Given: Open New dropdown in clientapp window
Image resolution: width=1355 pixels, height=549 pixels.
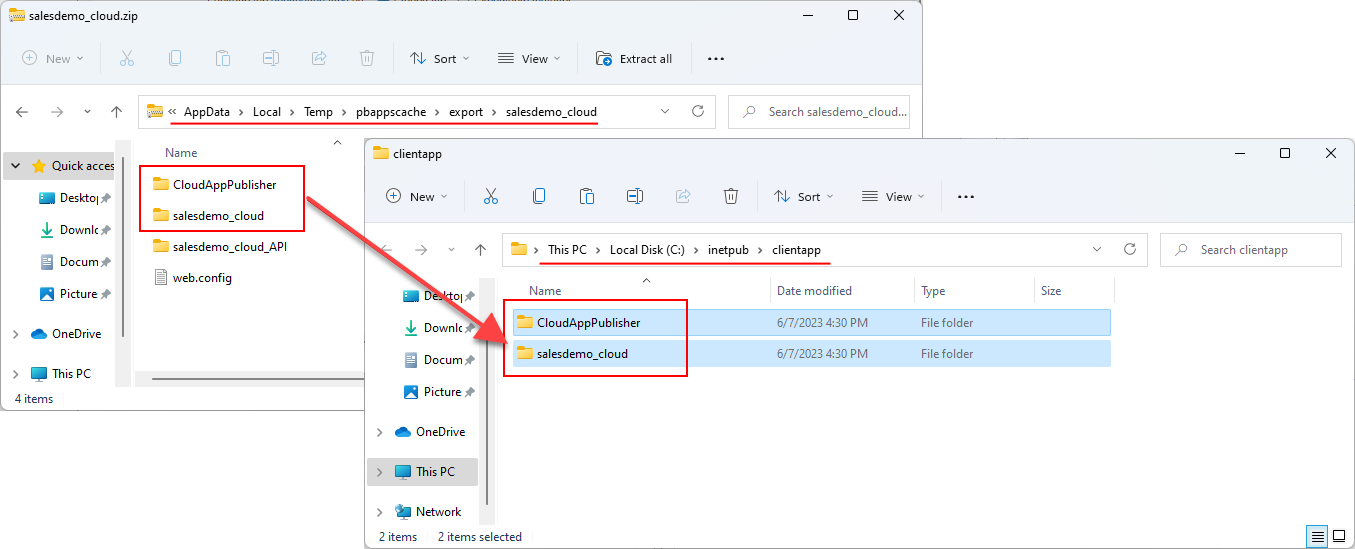Looking at the screenshot, I should (x=418, y=197).
